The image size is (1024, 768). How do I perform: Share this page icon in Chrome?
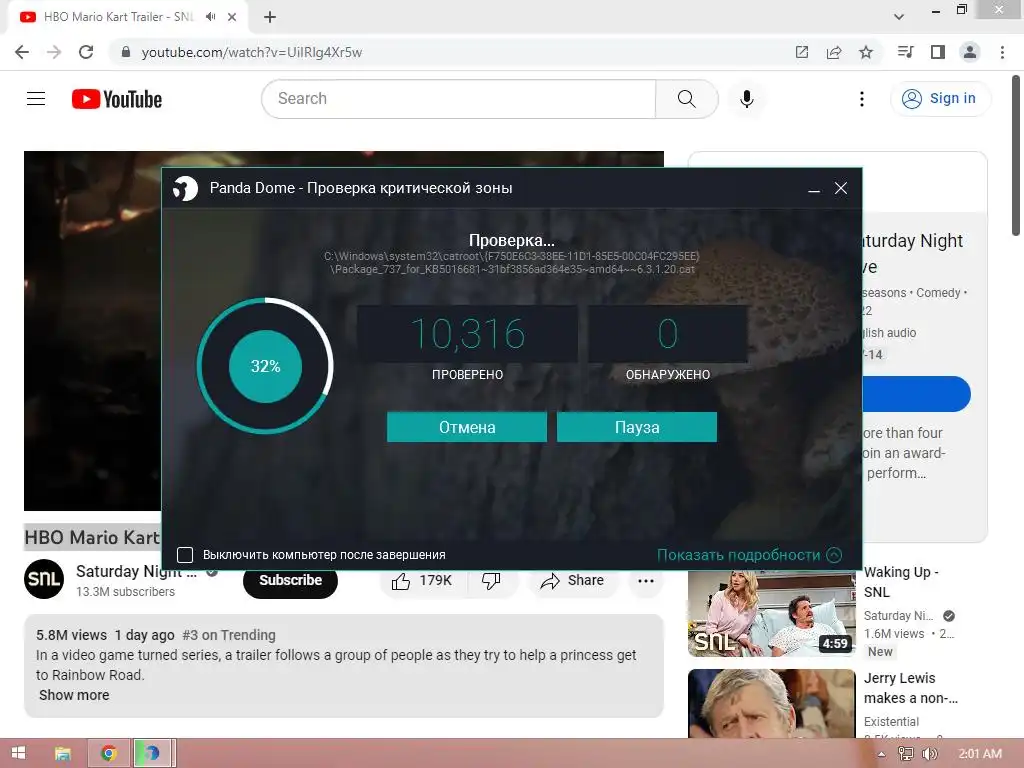click(x=834, y=52)
